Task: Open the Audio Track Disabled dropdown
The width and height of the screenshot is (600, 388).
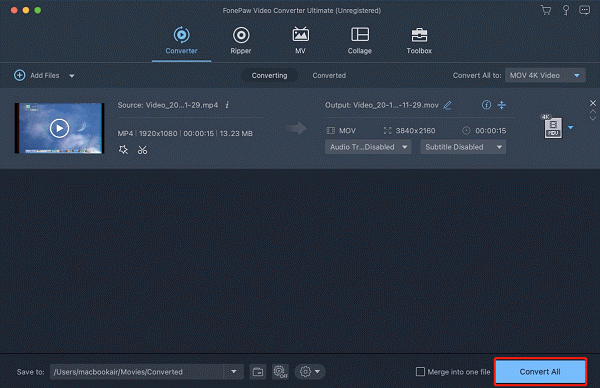Action: 368,147
